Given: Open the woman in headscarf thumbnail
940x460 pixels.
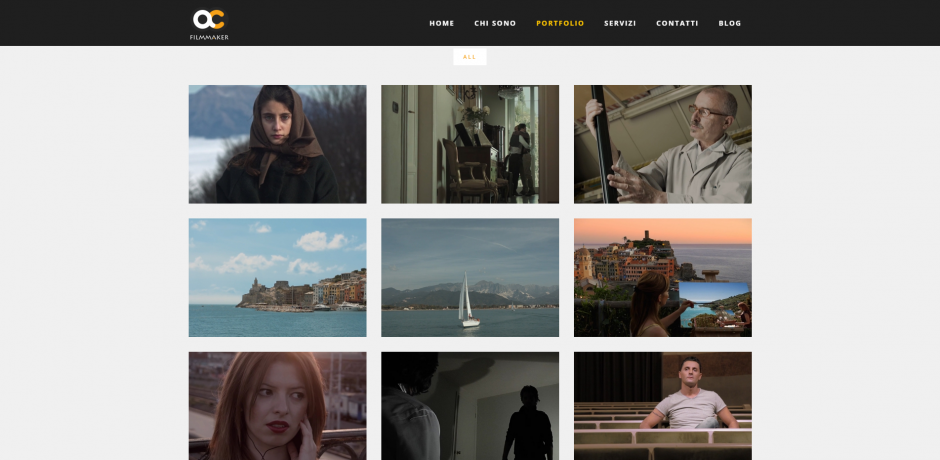Looking at the screenshot, I should pos(277,144).
